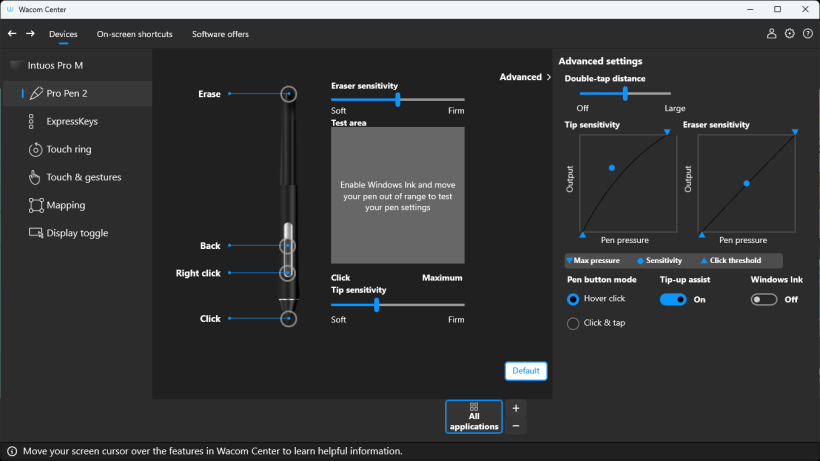This screenshot has width=820, height=461.
Task: Click the forward navigation arrow
Action: point(30,34)
